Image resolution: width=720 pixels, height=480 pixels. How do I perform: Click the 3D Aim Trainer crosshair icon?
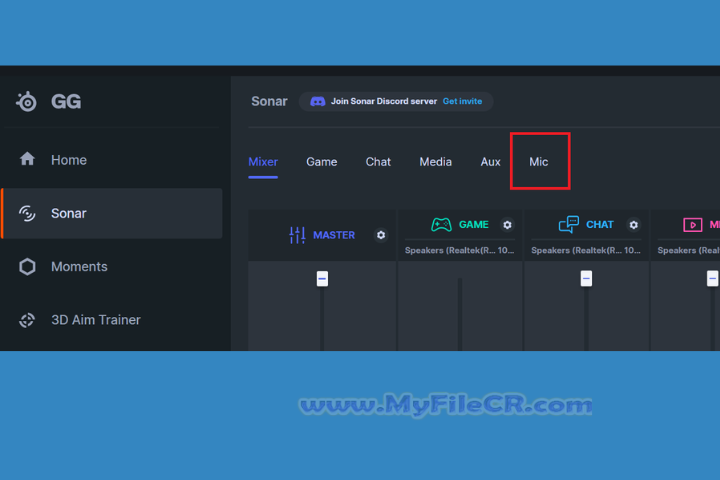[x=27, y=320]
